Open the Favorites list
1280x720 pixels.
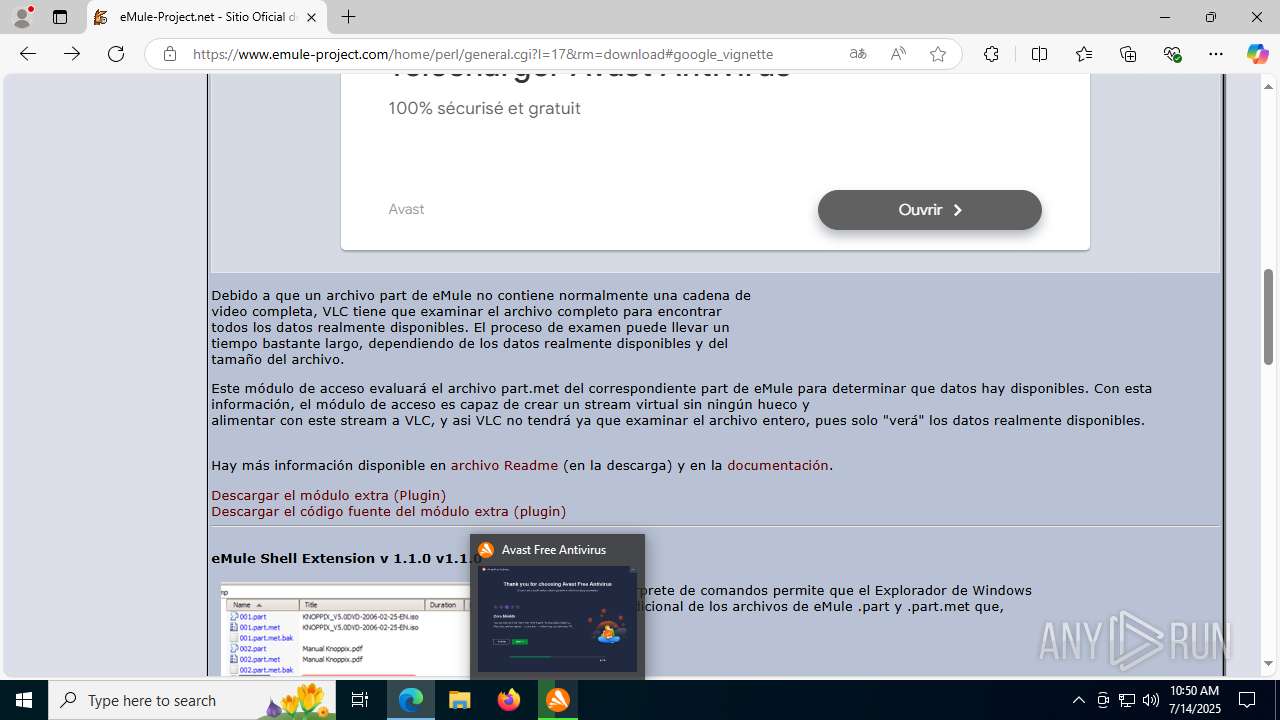click(1084, 54)
